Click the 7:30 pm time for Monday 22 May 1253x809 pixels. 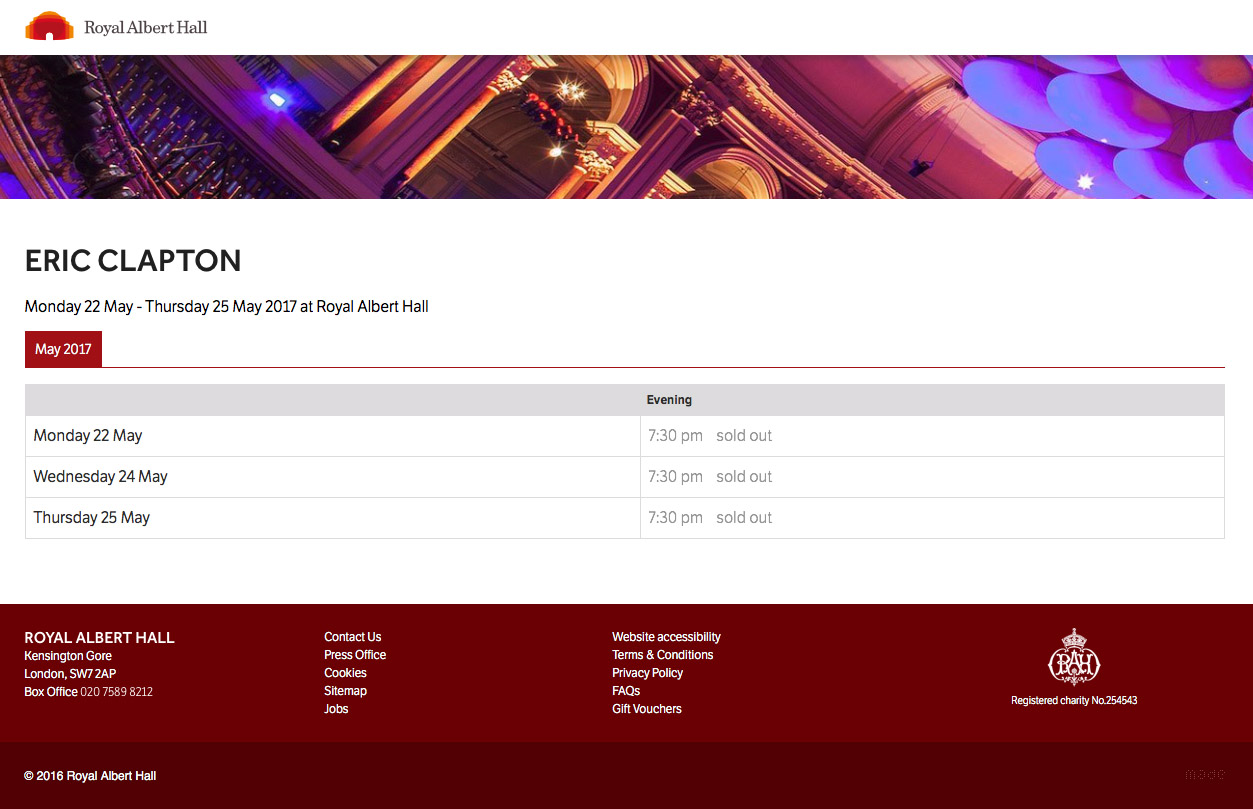(675, 436)
